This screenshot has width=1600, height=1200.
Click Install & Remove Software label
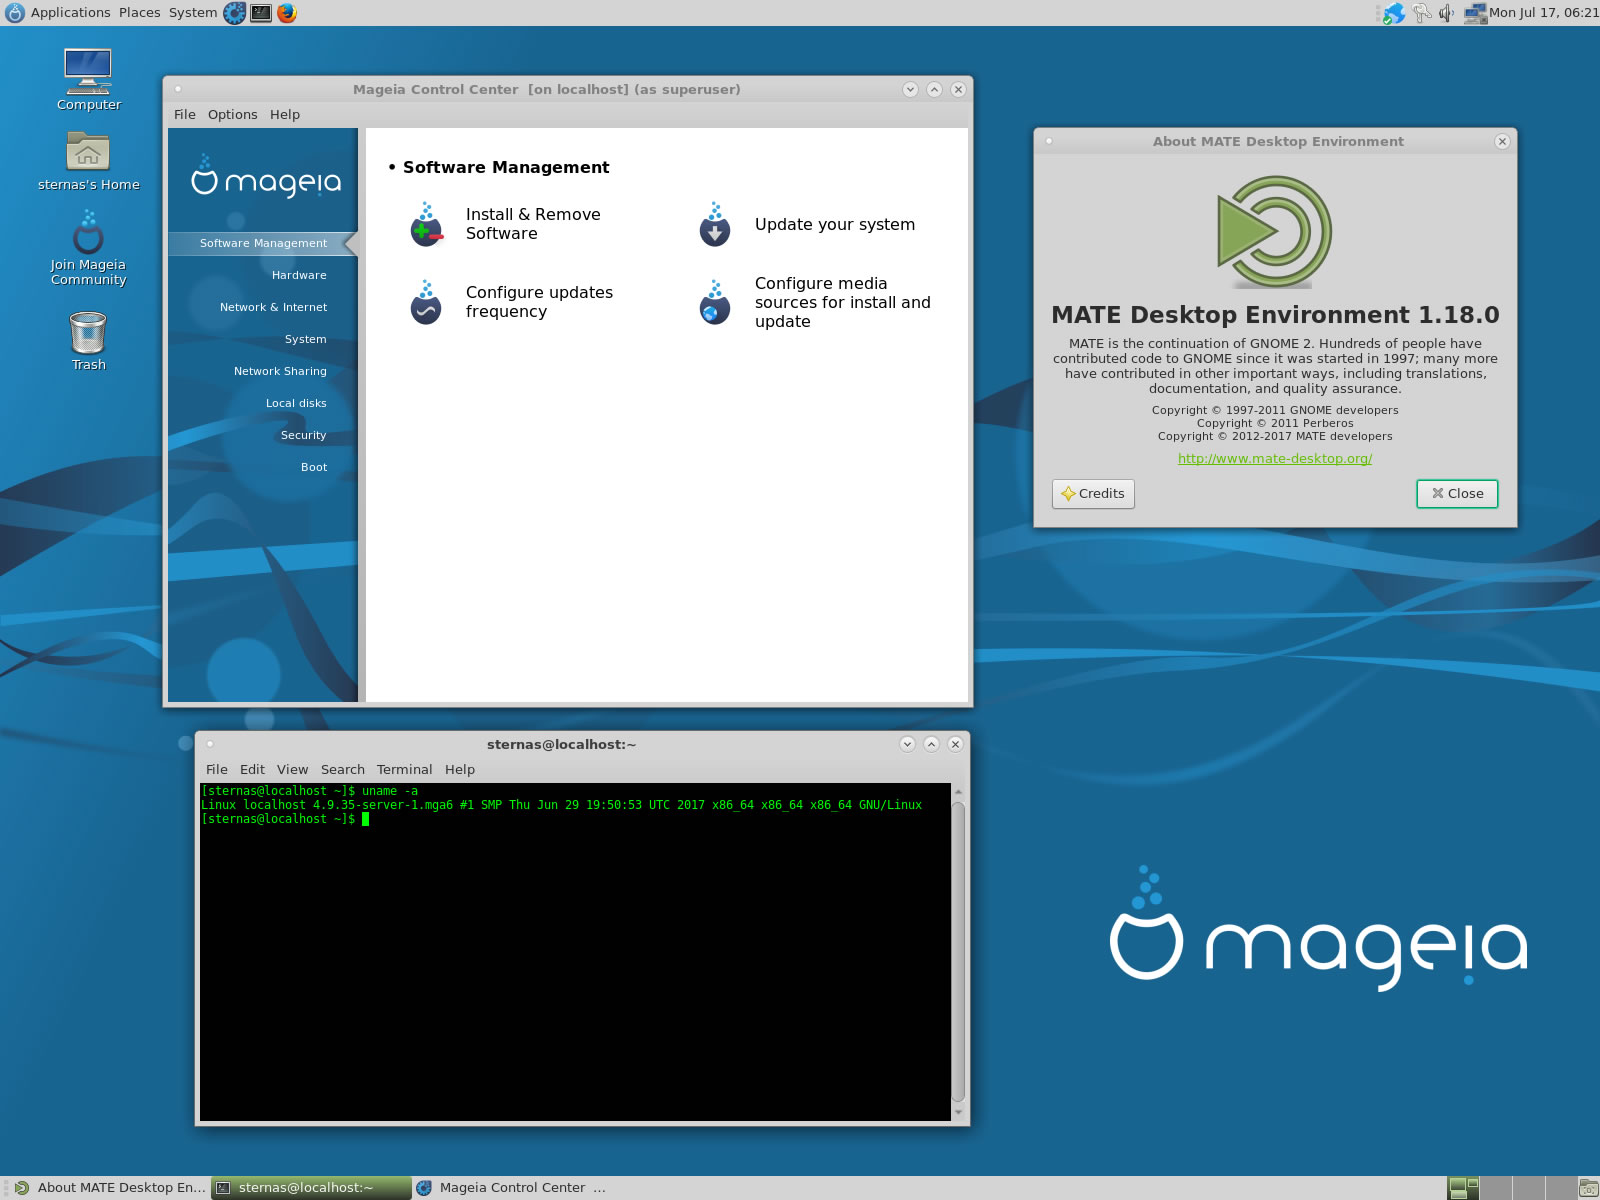[533, 224]
